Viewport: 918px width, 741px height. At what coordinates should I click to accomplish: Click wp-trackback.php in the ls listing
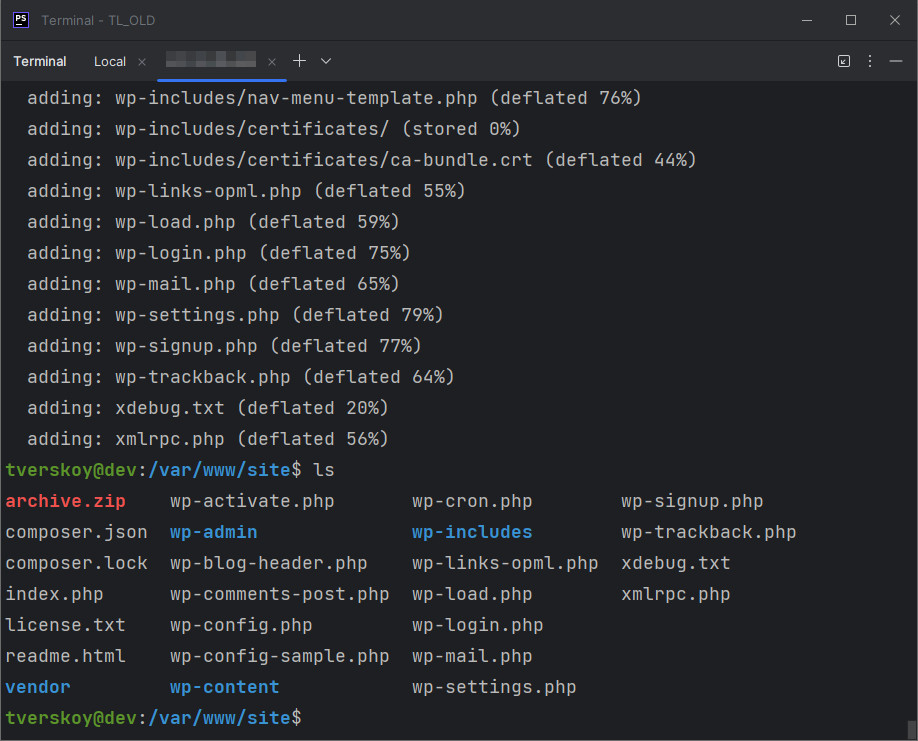[708, 532]
